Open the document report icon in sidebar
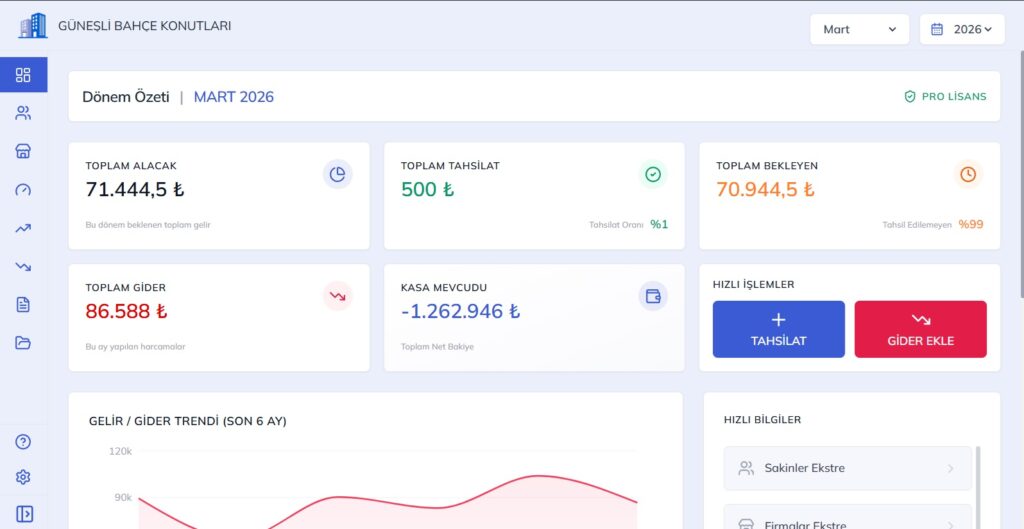The width and height of the screenshot is (1024, 529). point(23,304)
